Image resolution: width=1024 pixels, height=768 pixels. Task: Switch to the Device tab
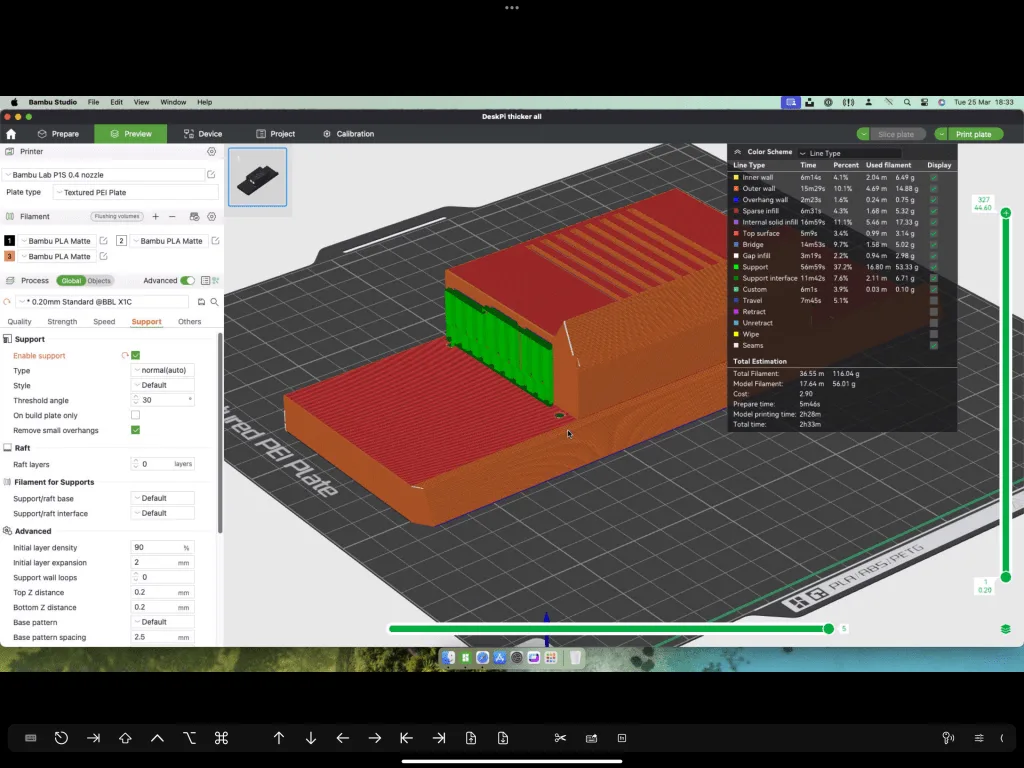pyautogui.click(x=203, y=134)
